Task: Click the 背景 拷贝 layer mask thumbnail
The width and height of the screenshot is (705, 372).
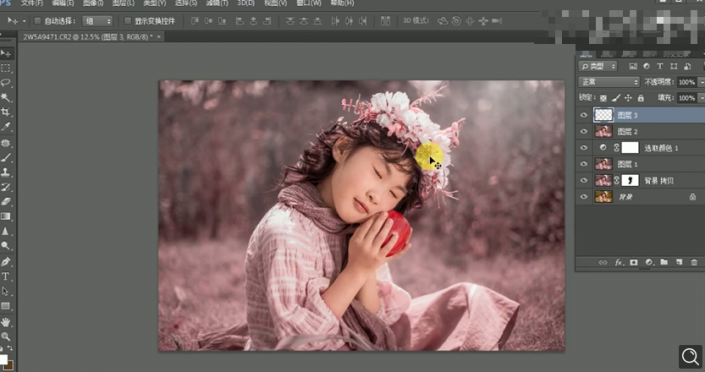Action: pos(629,180)
